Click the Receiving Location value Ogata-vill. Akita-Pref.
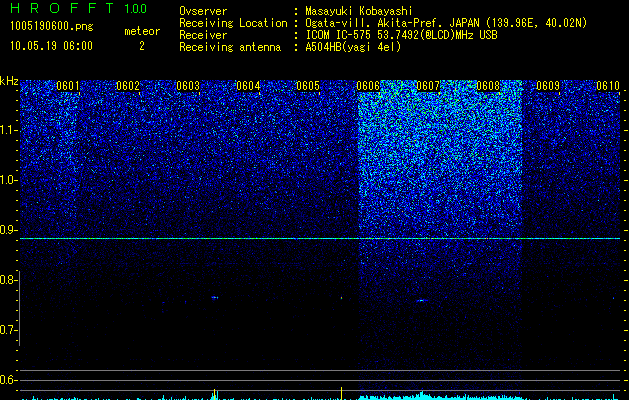This screenshot has width=629, height=400. point(375,23)
